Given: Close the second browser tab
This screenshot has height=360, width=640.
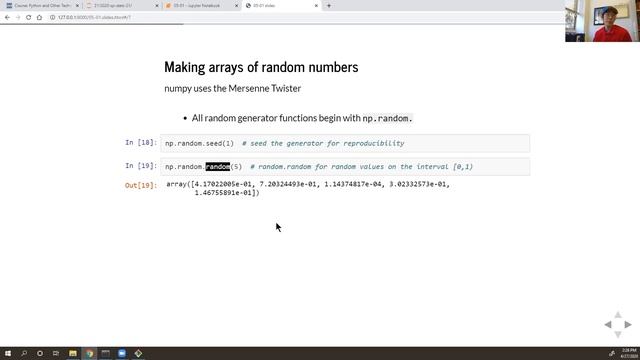Looking at the screenshot, I should point(157,6).
